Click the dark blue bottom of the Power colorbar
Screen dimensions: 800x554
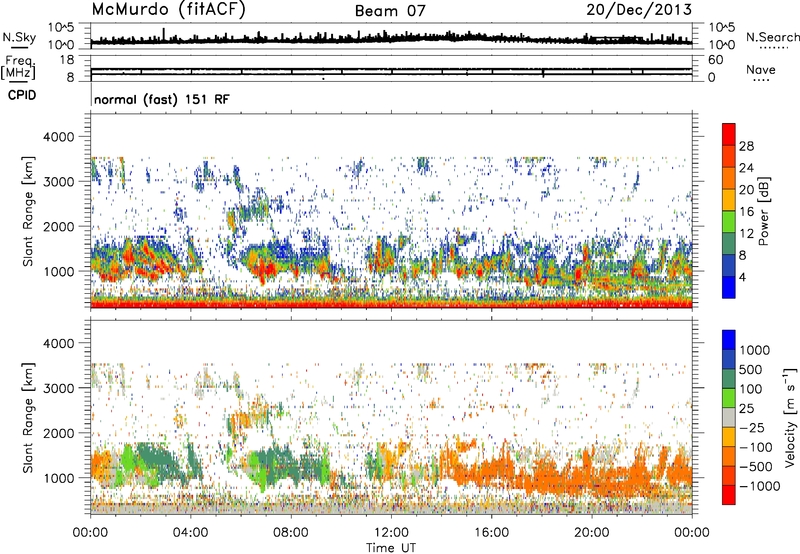[x=729, y=287]
